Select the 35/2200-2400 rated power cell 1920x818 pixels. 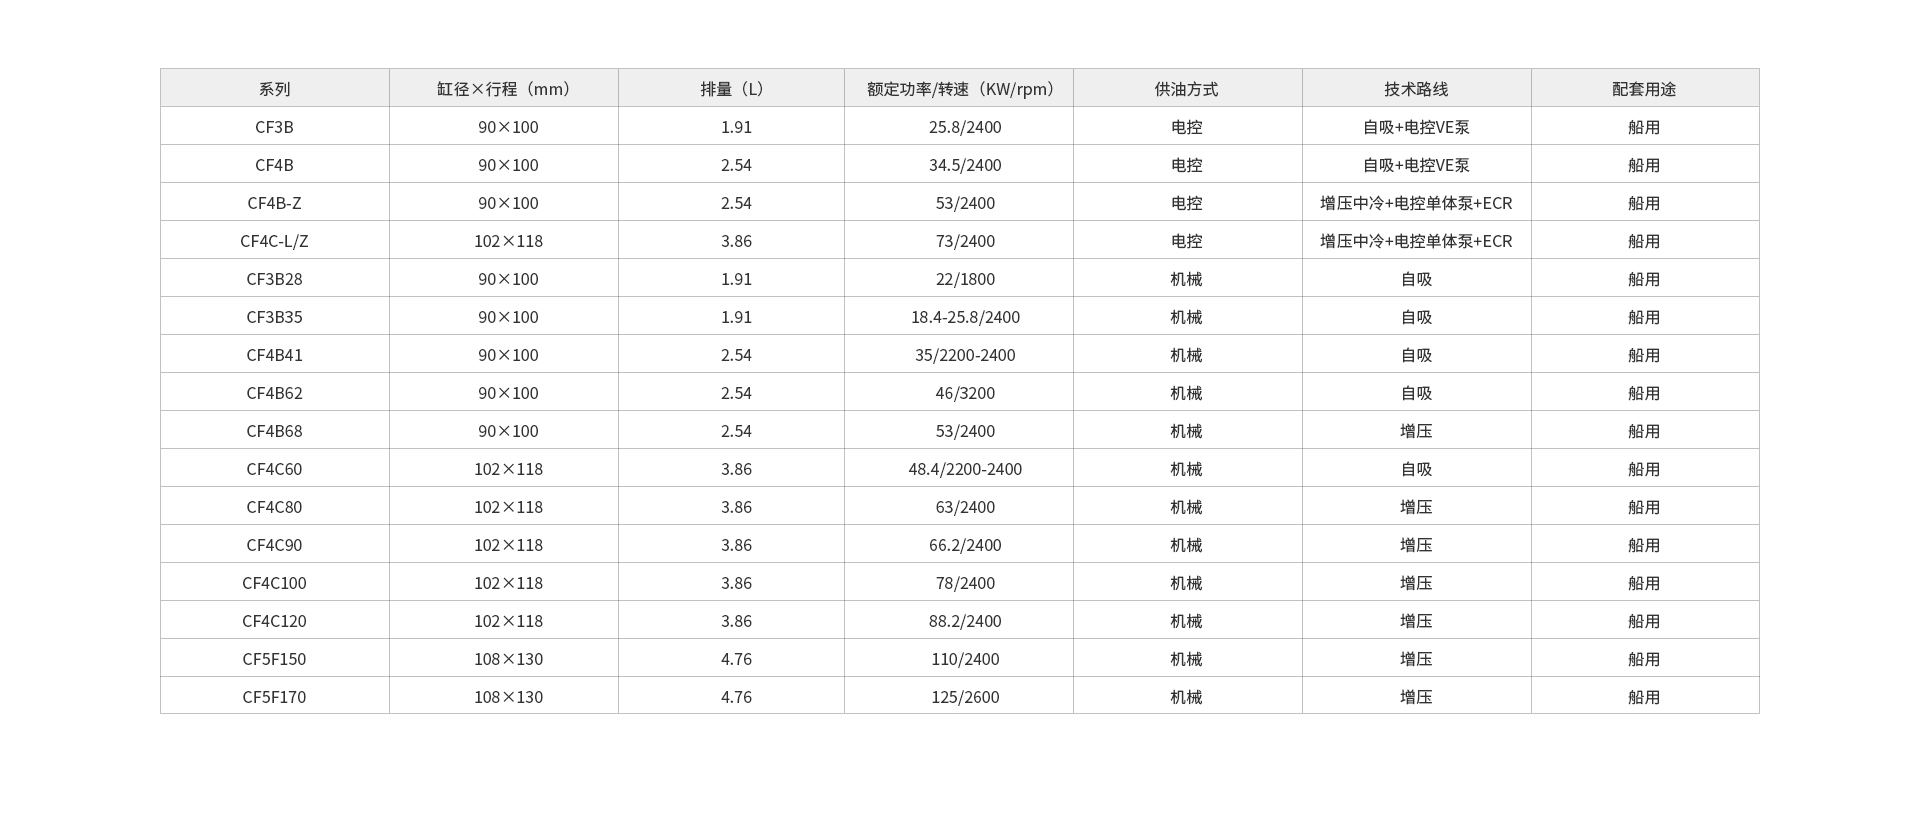(x=965, y=355)
